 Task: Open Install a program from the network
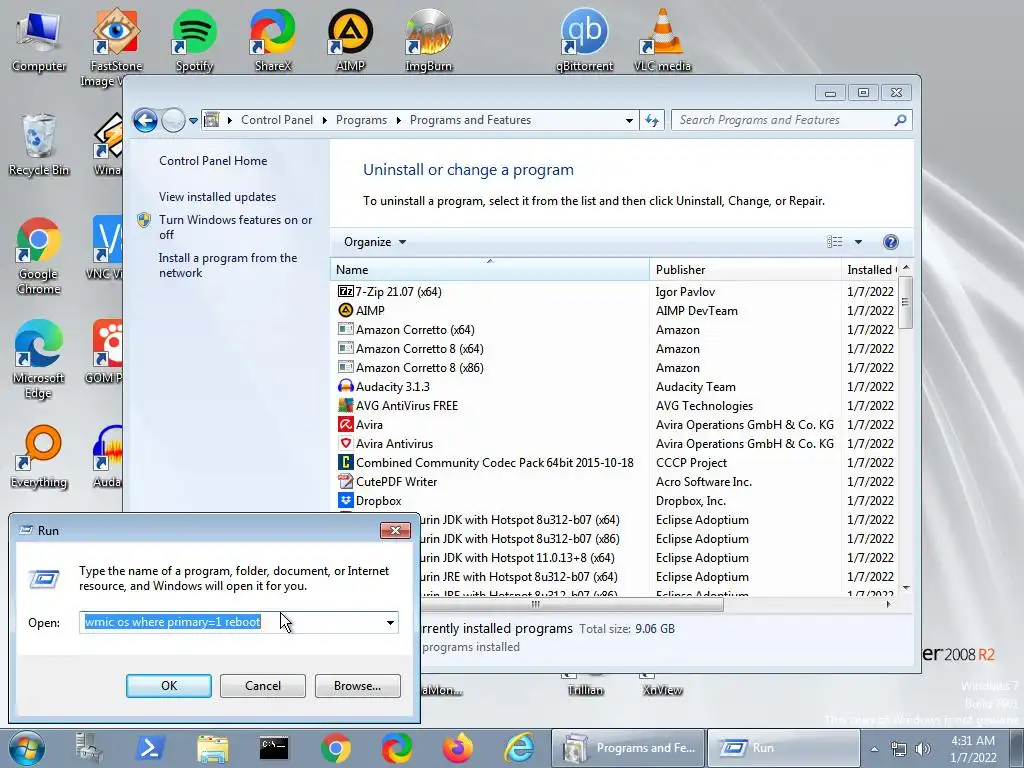click(x=228, y=265)
